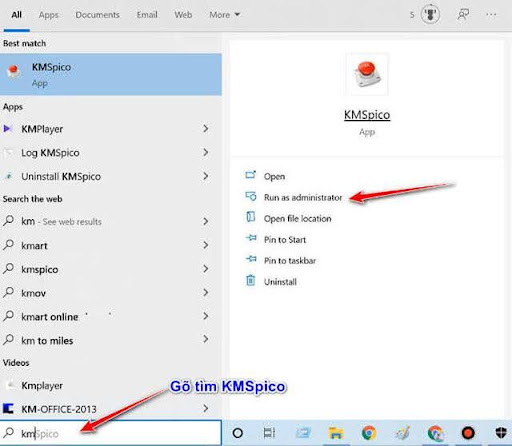Viewport: 512px width, 446px height.
Task: Click the Open file location folder icon
Action: pos(251,217)
